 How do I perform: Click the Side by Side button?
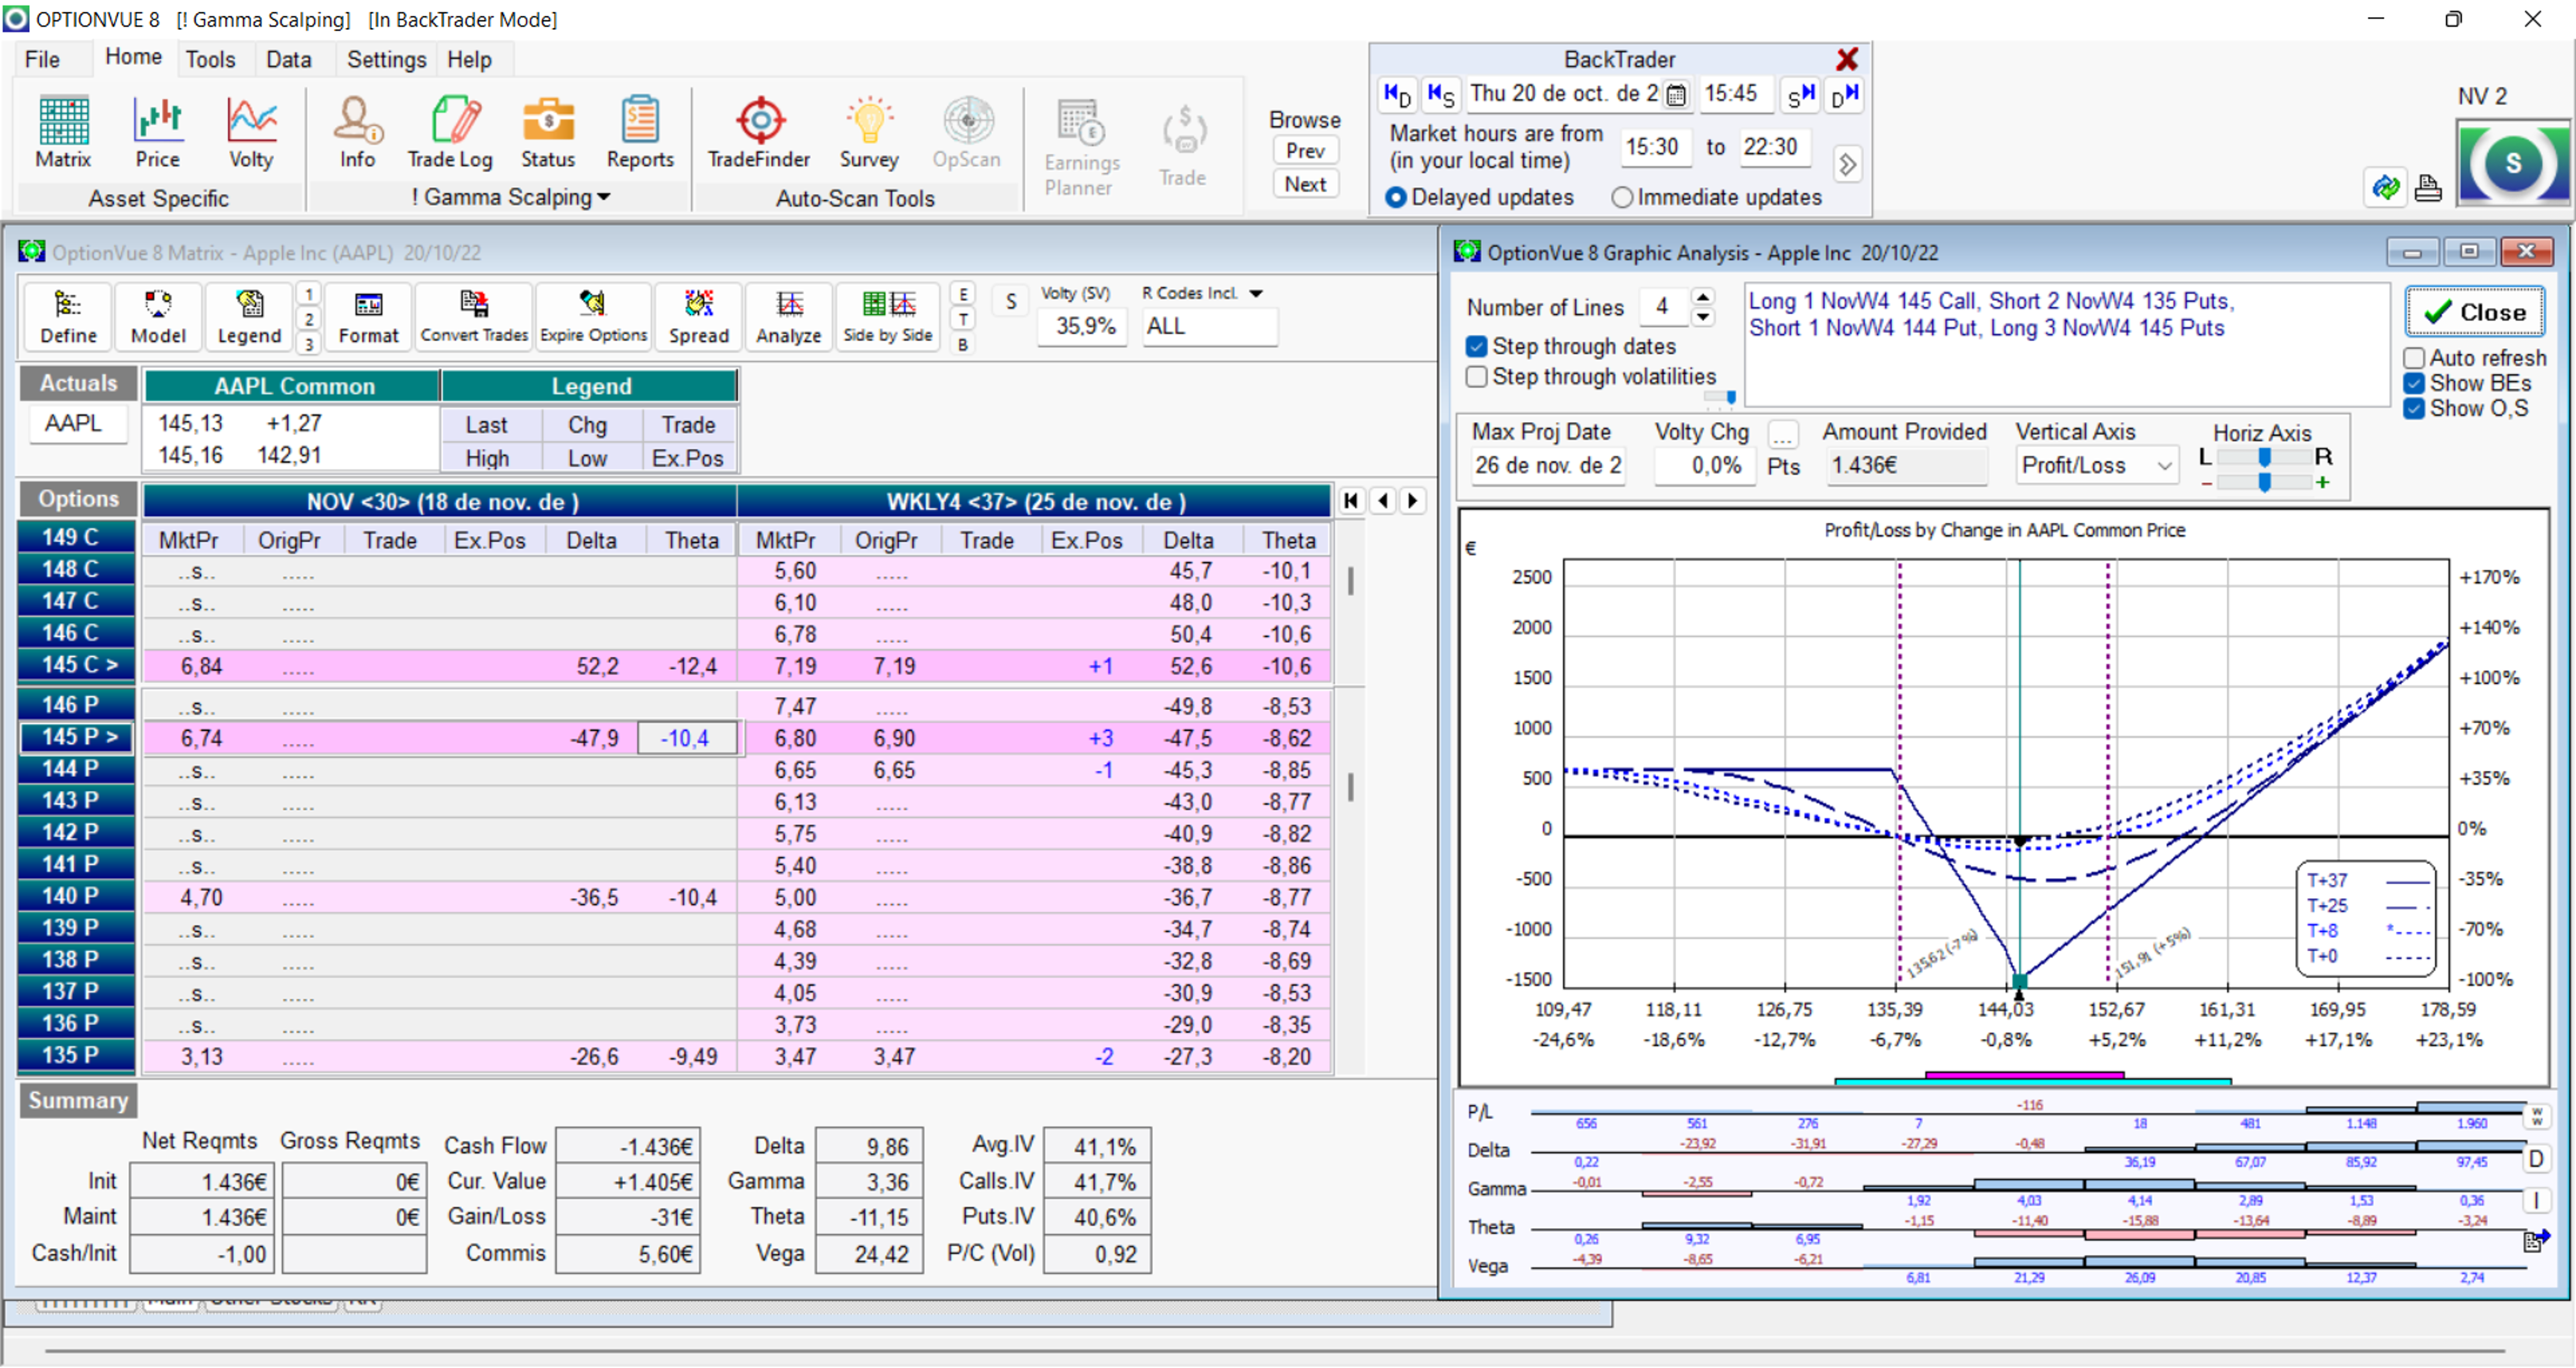click(x=888, y=316)
